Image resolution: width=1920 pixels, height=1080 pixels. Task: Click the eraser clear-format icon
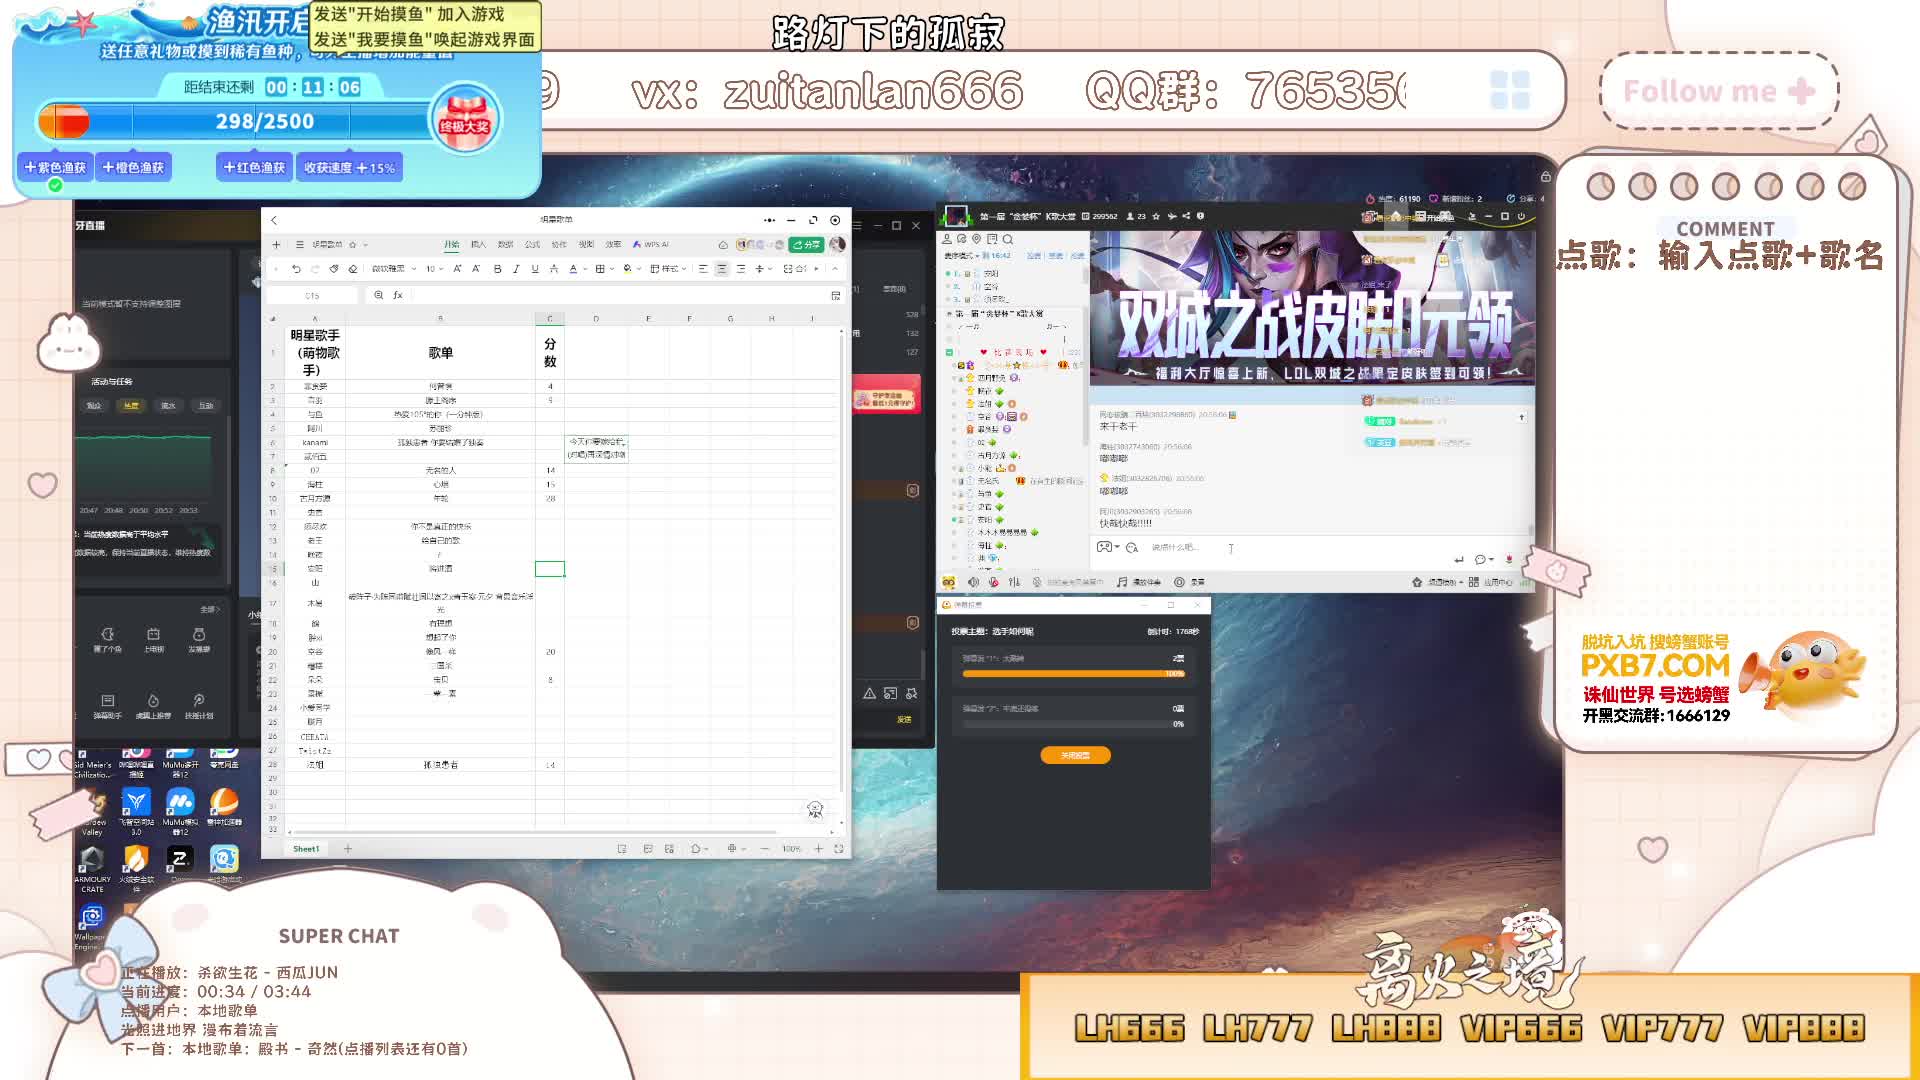click(x=352, y=269)
